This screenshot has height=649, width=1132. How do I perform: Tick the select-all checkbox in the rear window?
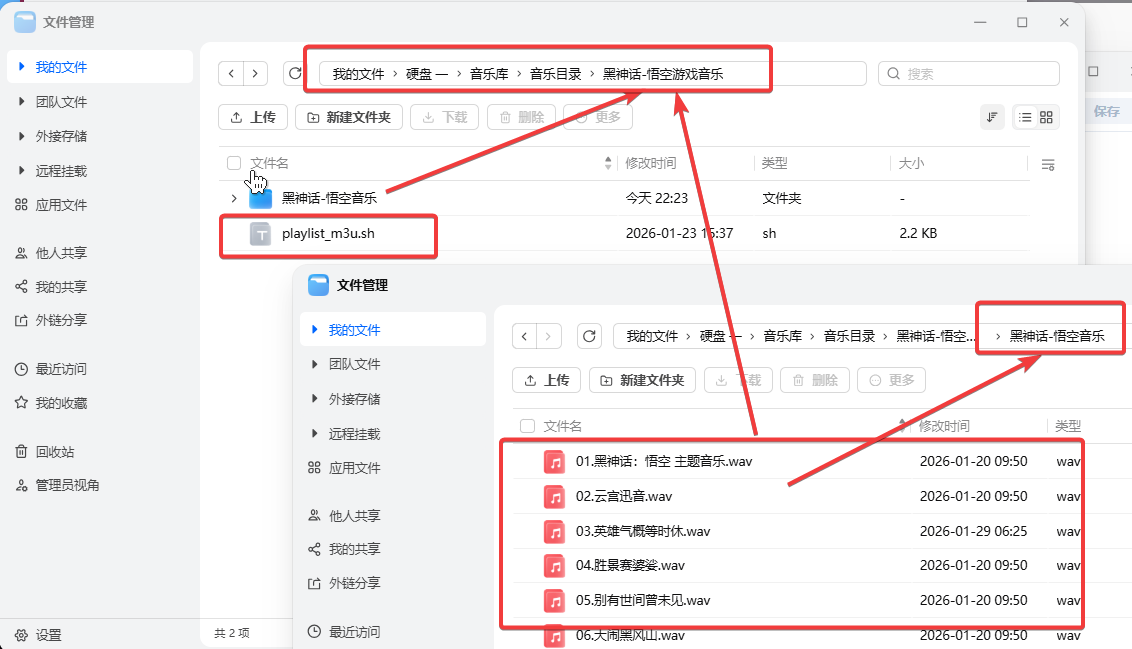coord(234,163)
